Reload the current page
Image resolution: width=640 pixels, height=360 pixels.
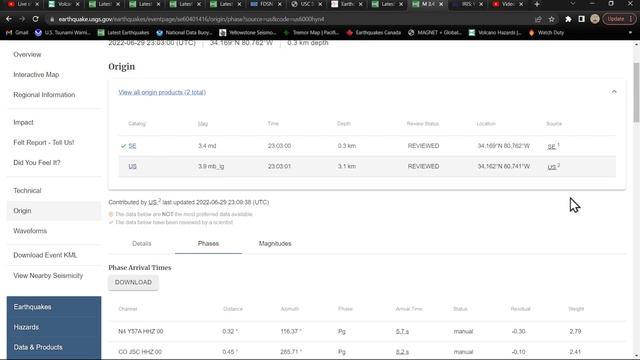point(36,19)
